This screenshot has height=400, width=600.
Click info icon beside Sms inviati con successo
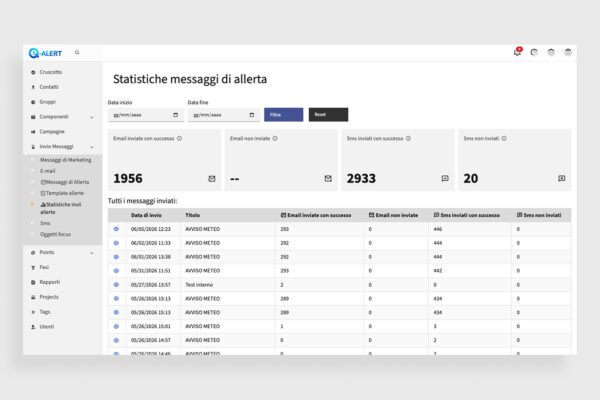pyautogui.click(x=408, y=139)
